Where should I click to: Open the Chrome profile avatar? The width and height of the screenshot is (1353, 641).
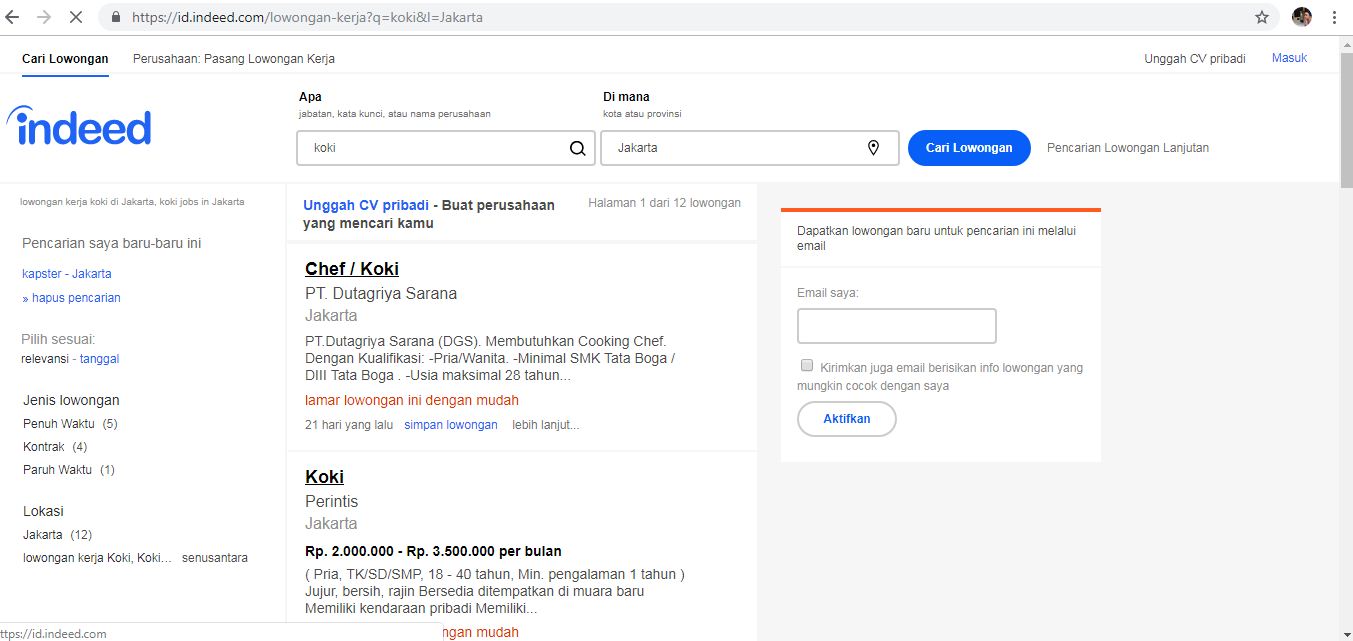[x=1301, y=17]
